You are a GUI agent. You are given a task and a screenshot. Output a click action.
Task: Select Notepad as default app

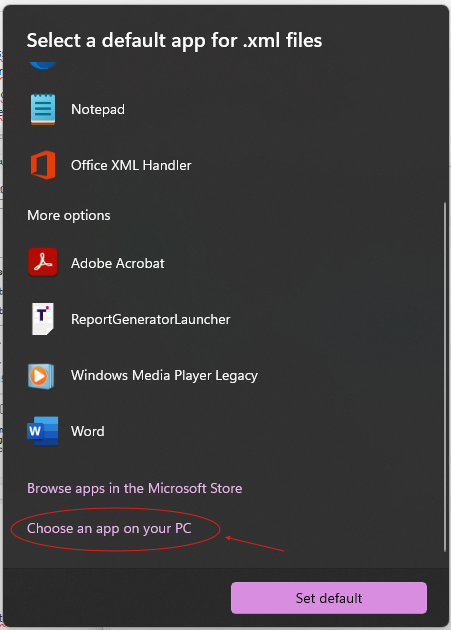pos(225,109)
